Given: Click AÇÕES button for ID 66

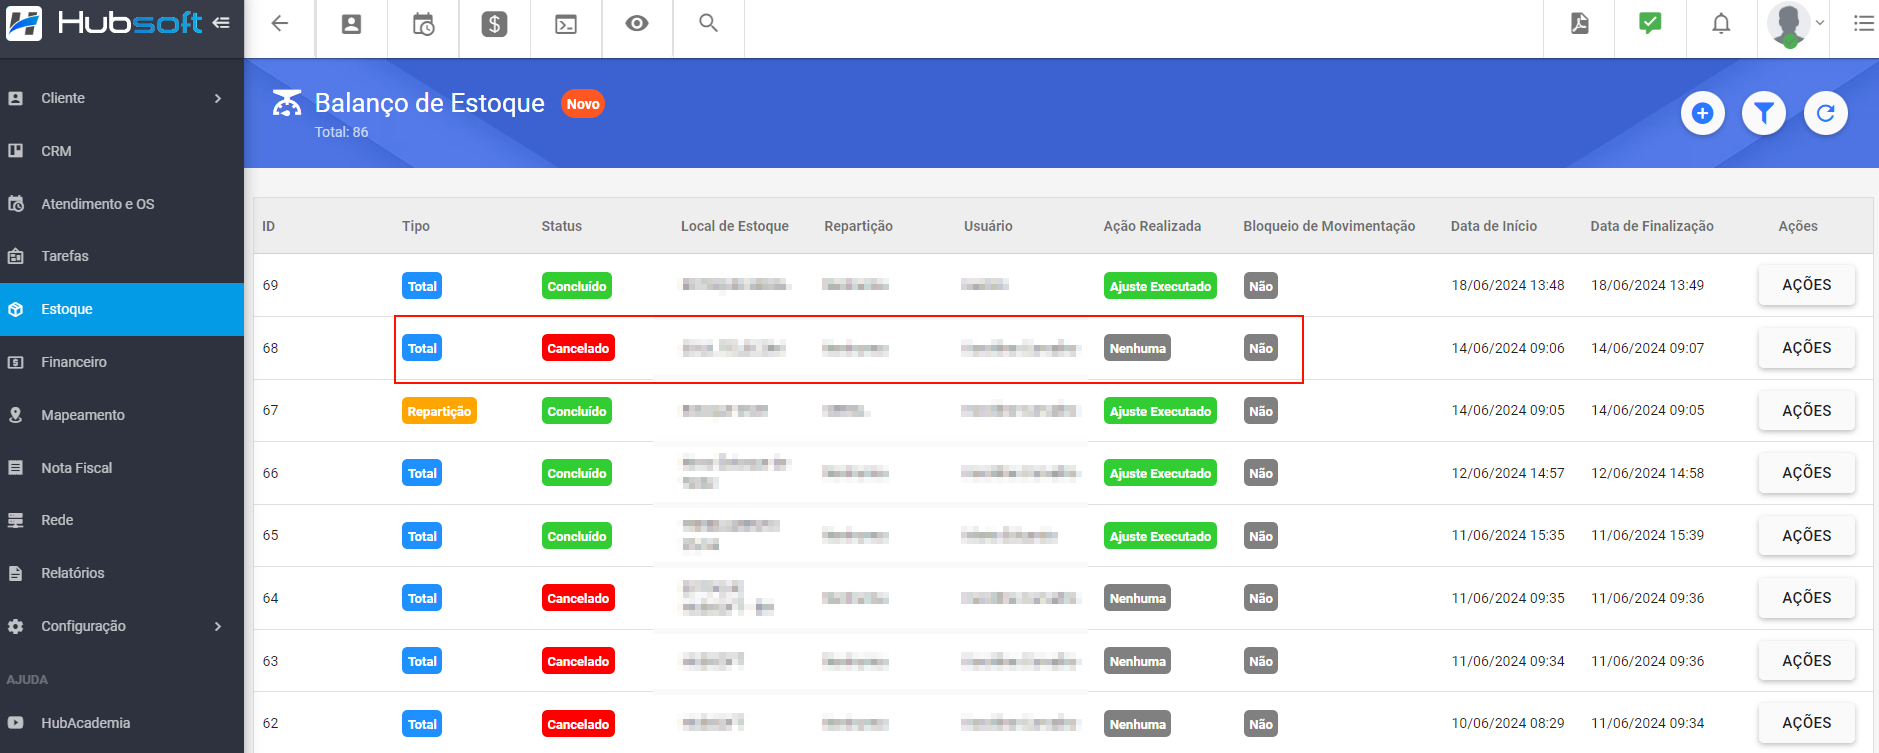Looking at the screenshot, I should (1806, 473).
